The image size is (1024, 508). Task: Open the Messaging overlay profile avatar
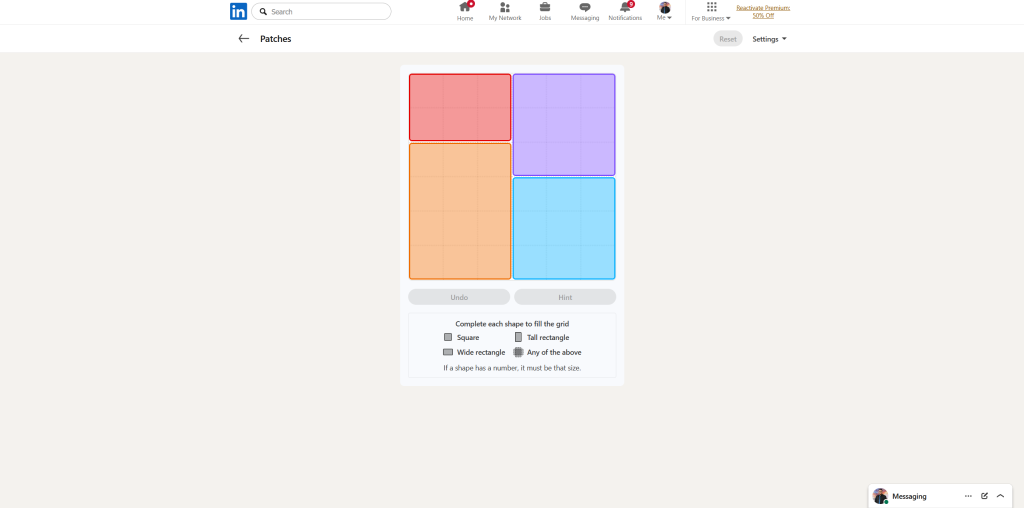pos(880,496)
